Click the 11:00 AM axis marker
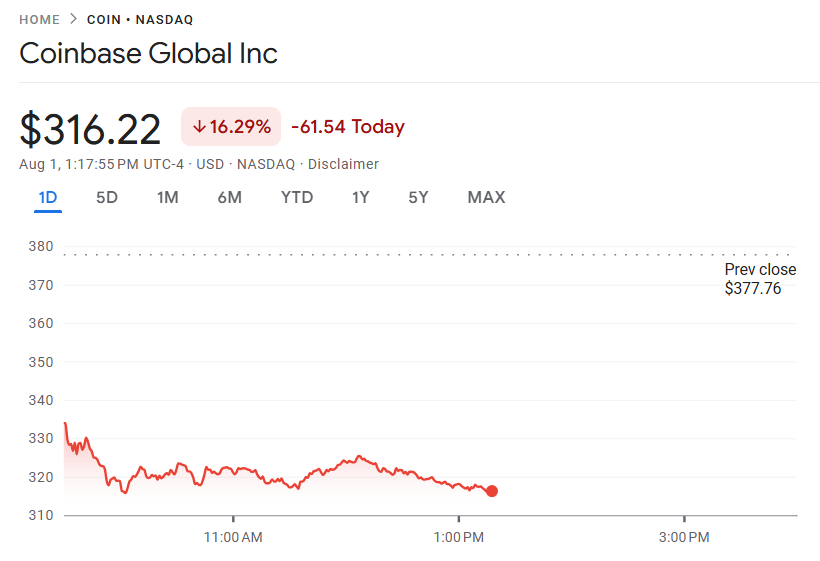Screen dimensions: 820x561 233,537
